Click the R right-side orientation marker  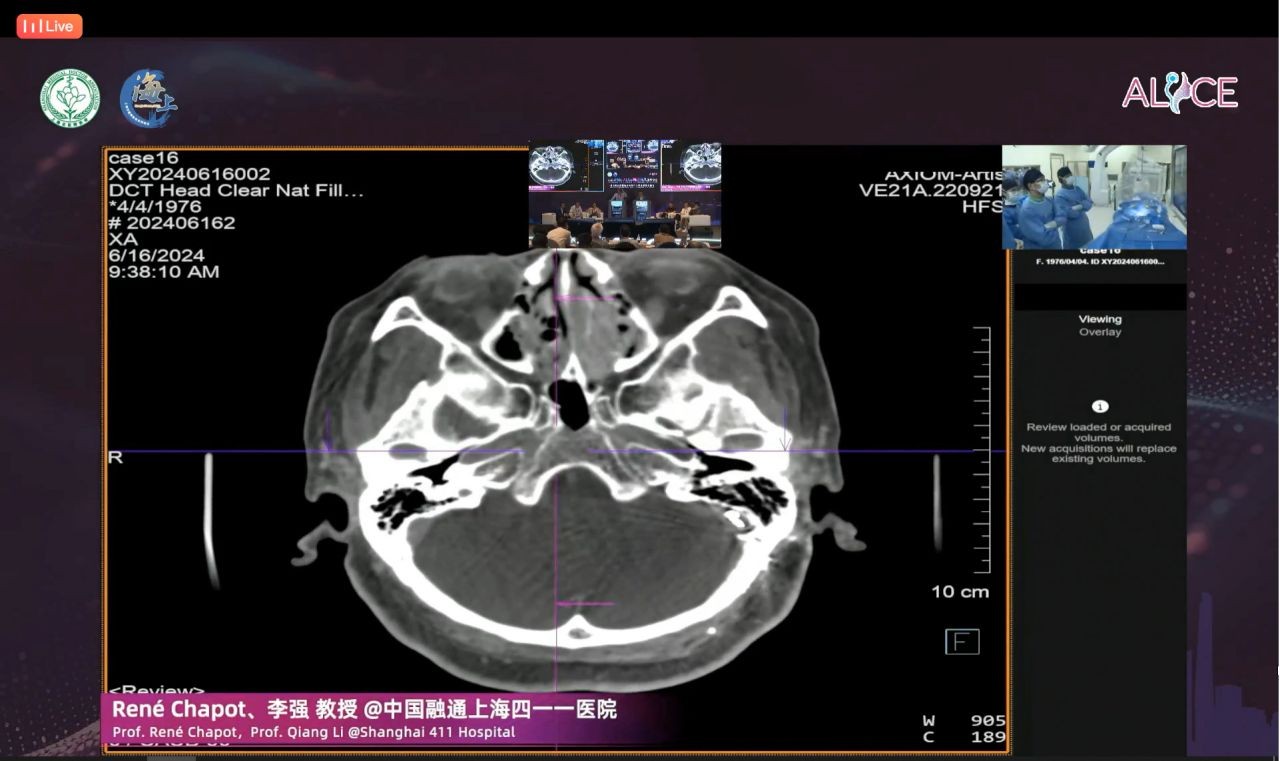(115, 457)
